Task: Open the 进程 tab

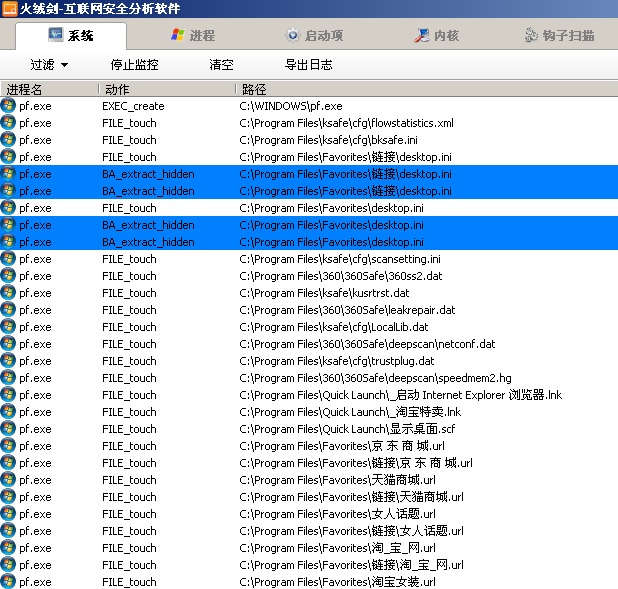Action: (x=193, y=35)
